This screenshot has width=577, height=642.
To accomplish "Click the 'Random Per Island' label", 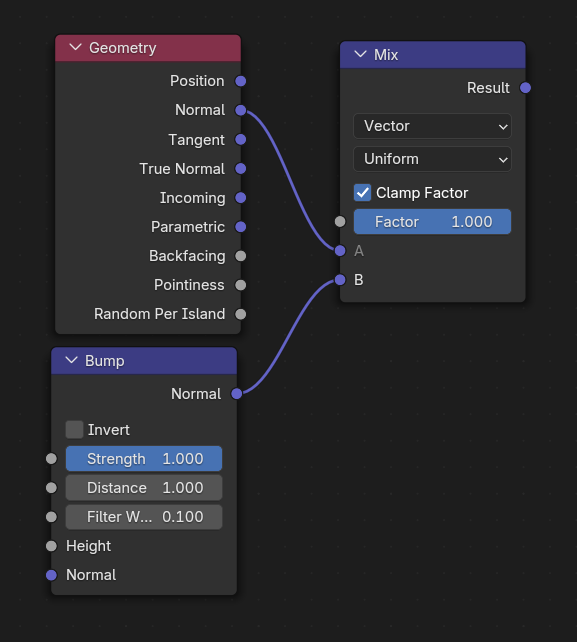I will pyautogui.click(x=159, y=314).
